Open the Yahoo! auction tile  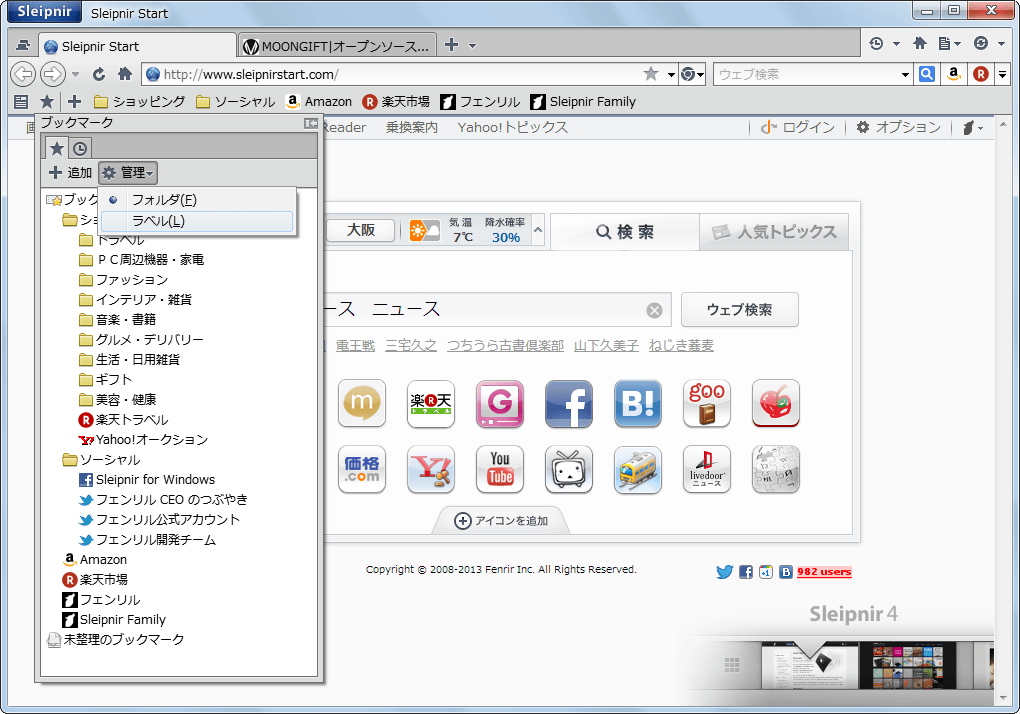431,469
